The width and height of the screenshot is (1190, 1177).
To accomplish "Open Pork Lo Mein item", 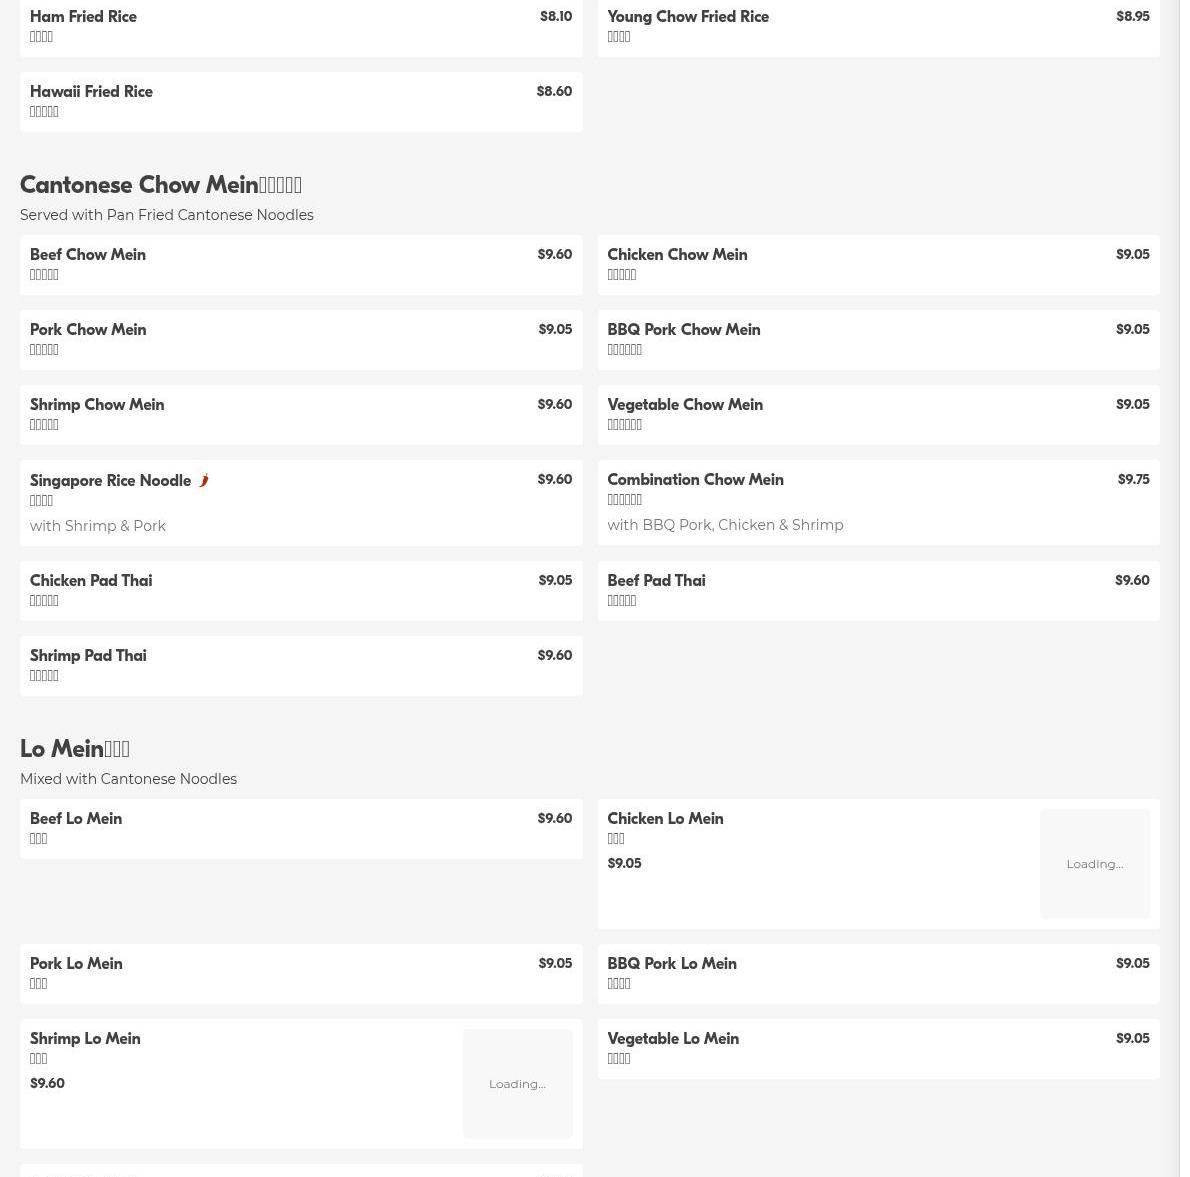I will (301, 974).
